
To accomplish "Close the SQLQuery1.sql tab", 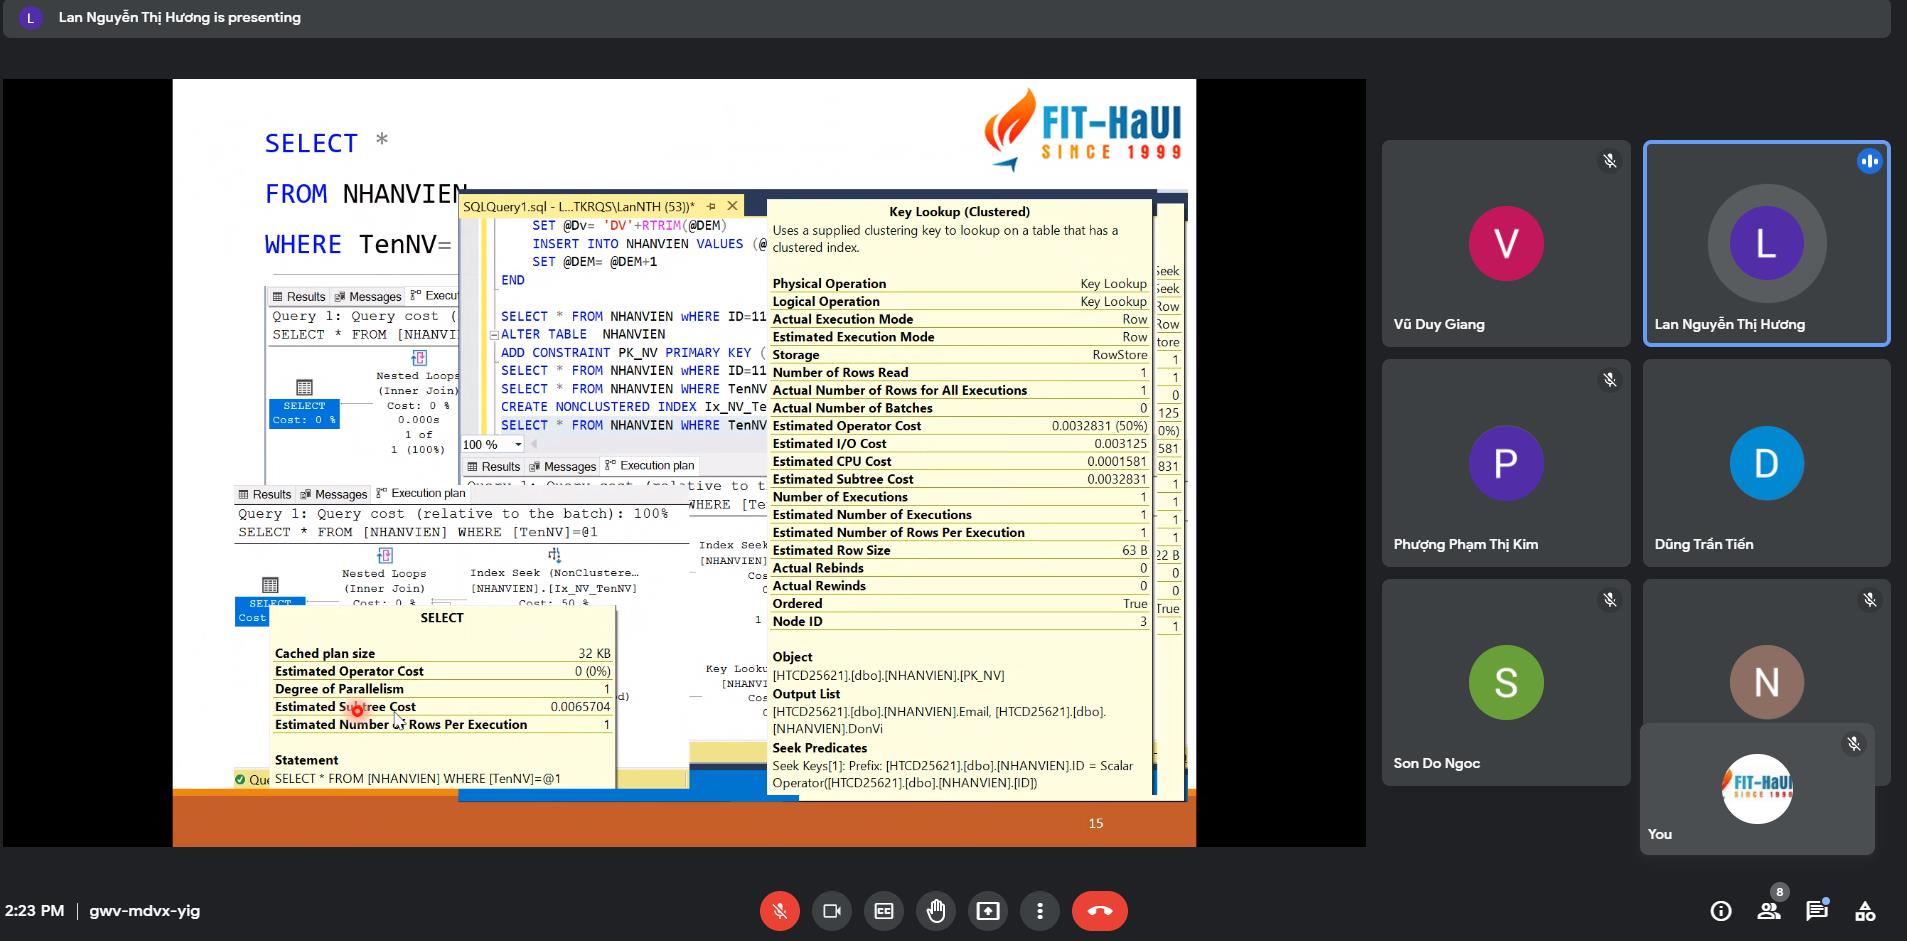I will (x=732, y=206).
